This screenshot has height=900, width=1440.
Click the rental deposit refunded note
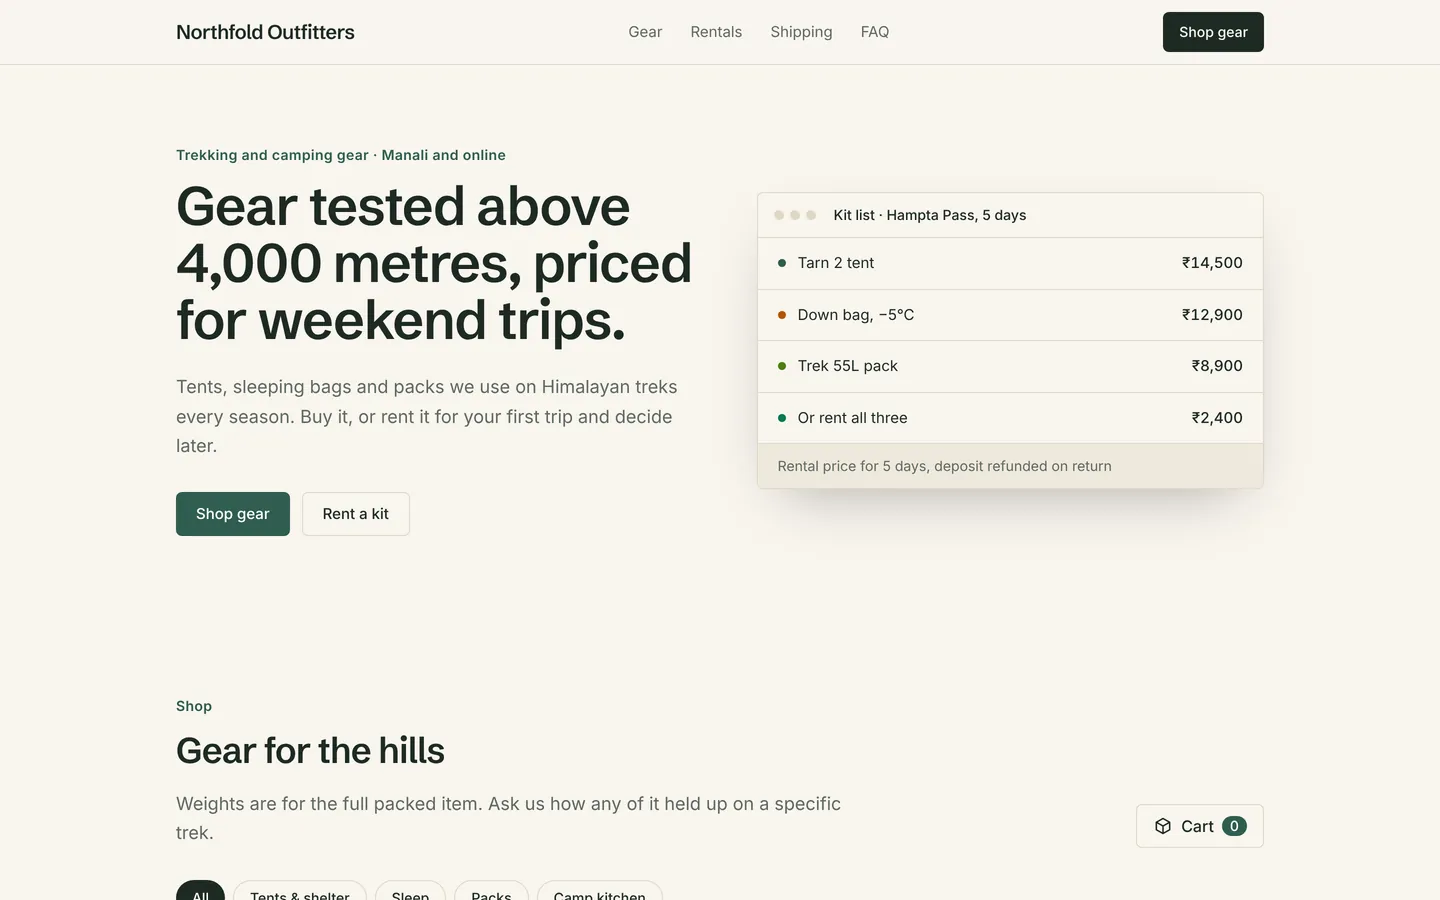tap(945, 466)
